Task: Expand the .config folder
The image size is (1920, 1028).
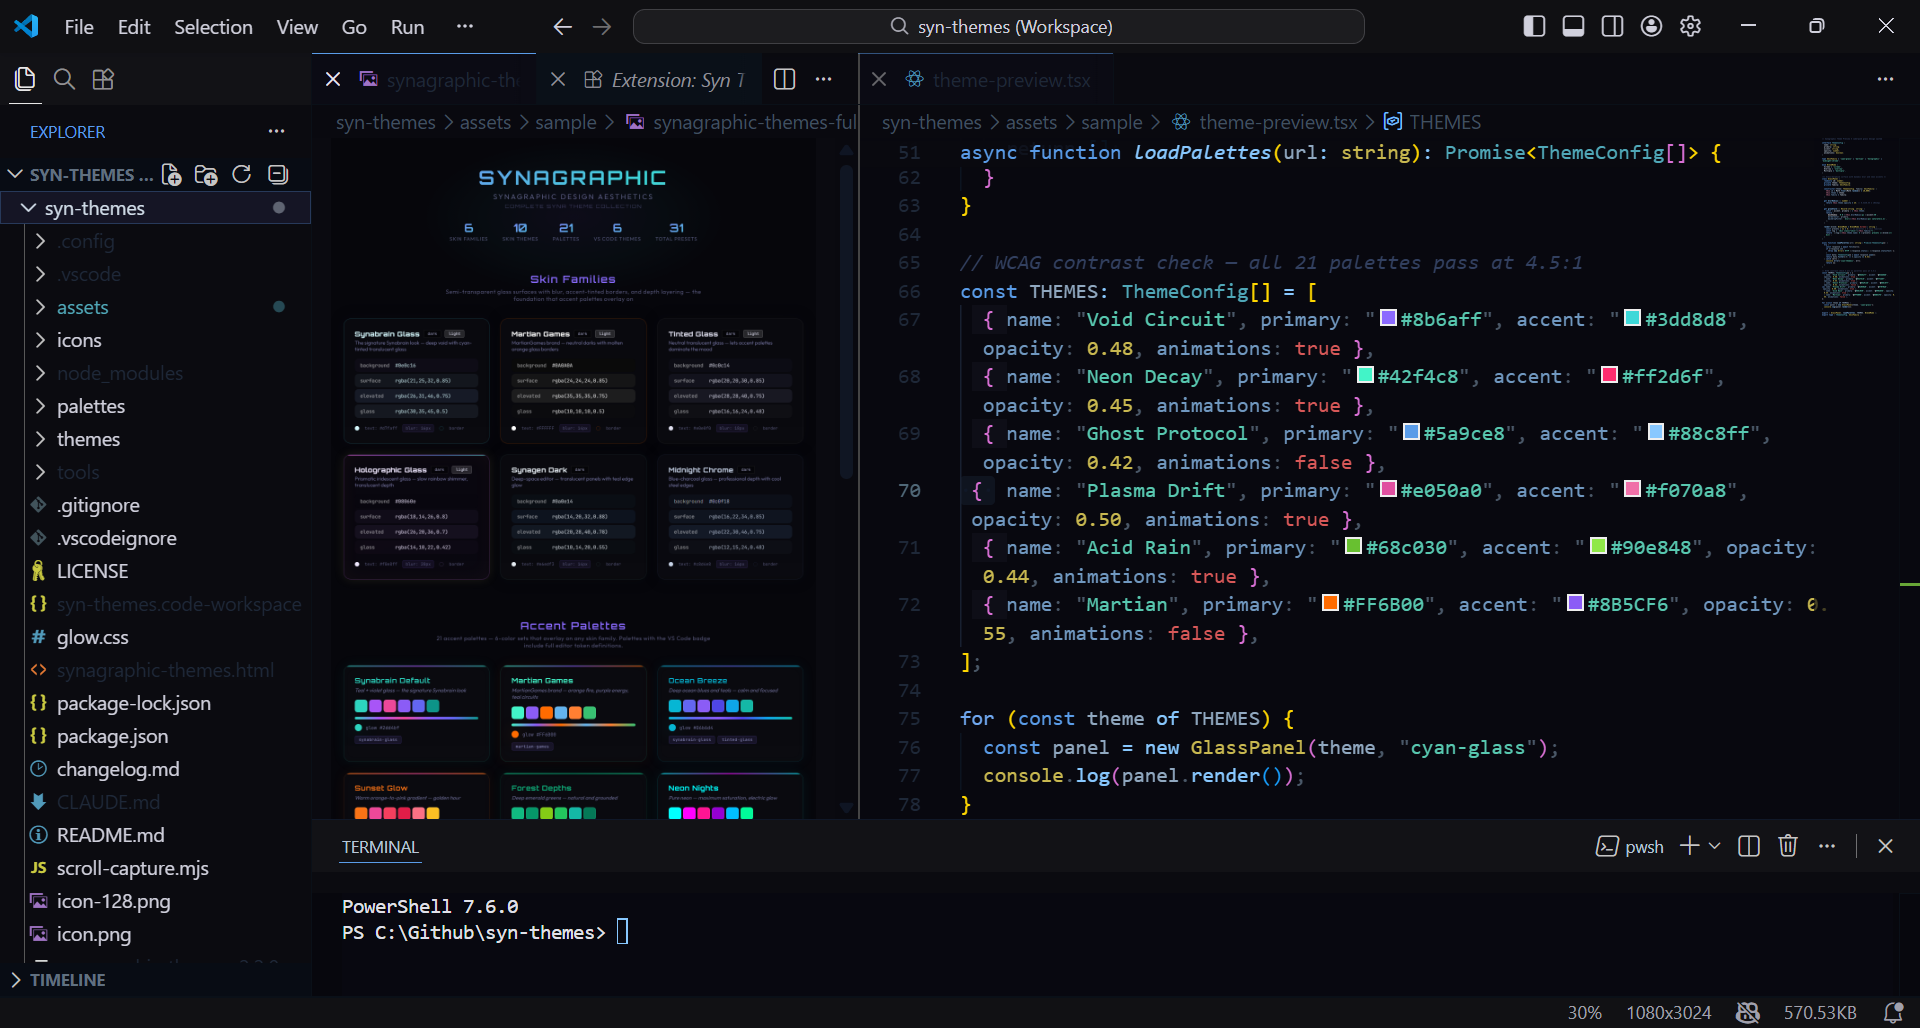Action: tap(40, 241)
